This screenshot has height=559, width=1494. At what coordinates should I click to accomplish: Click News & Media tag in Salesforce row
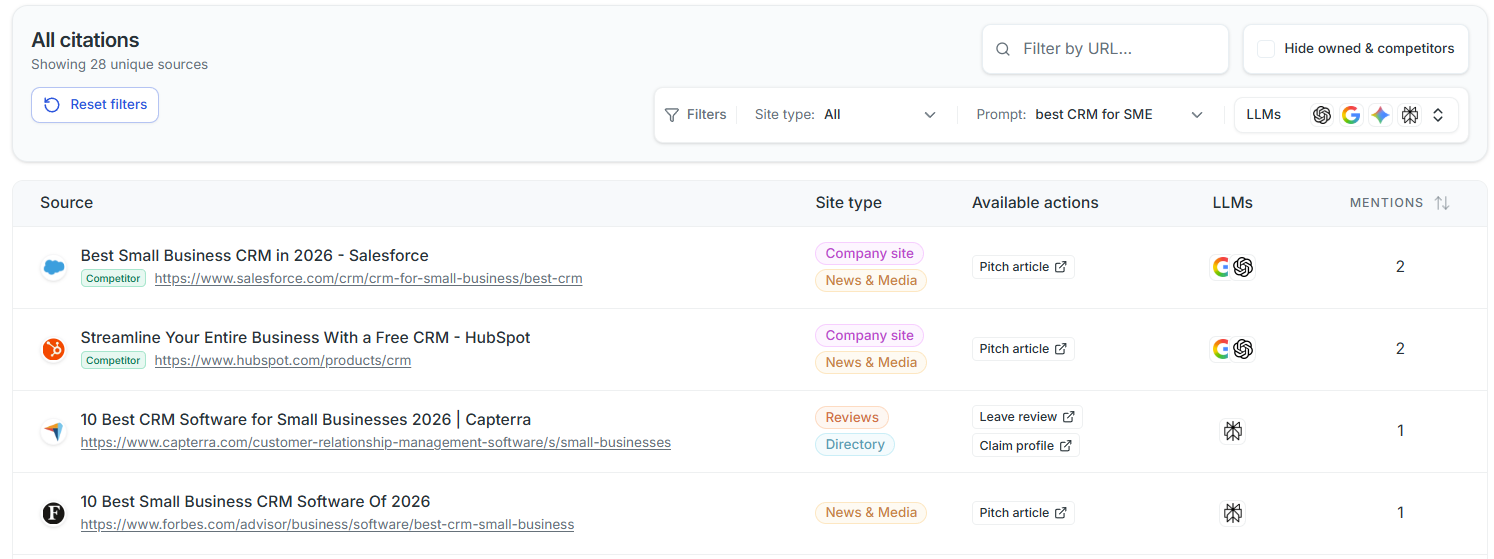click(x=871, y=281)
